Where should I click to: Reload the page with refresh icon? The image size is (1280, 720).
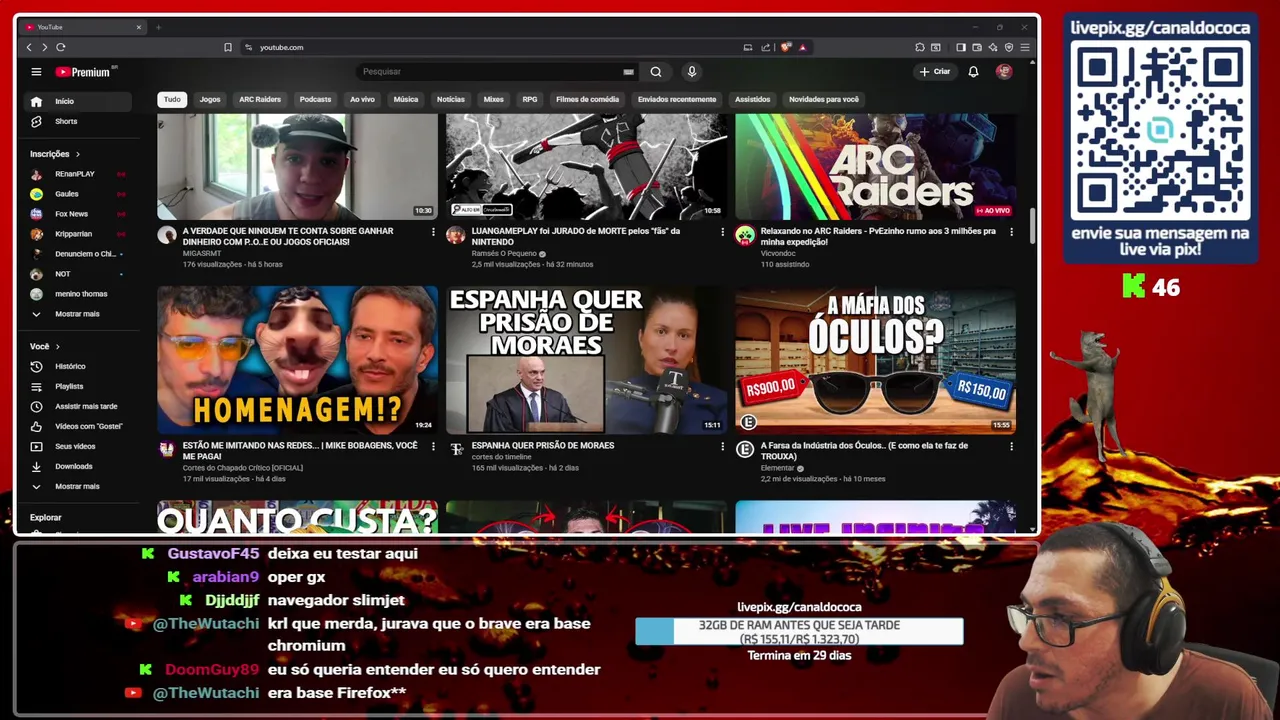coord(61,47)
